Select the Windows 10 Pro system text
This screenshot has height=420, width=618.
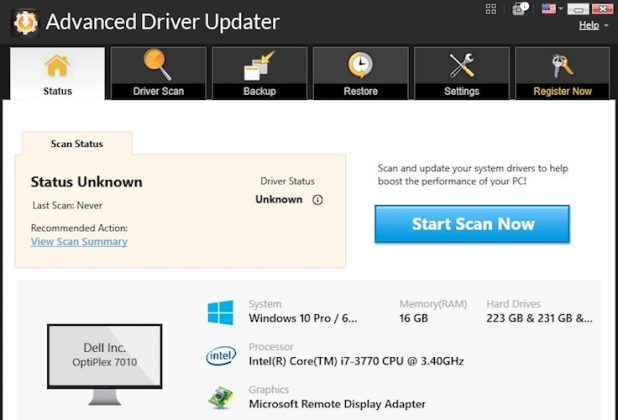tap(303, 318)
